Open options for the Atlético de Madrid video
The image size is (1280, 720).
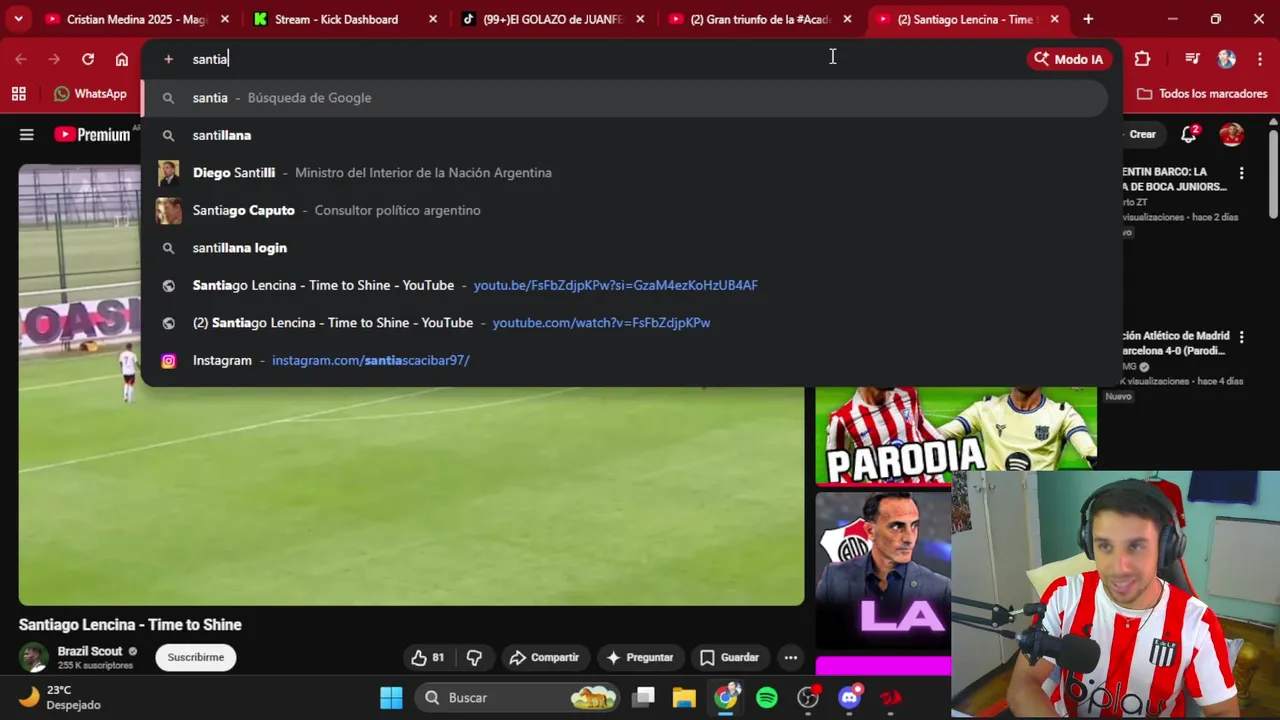click(x=1241, y=337)
